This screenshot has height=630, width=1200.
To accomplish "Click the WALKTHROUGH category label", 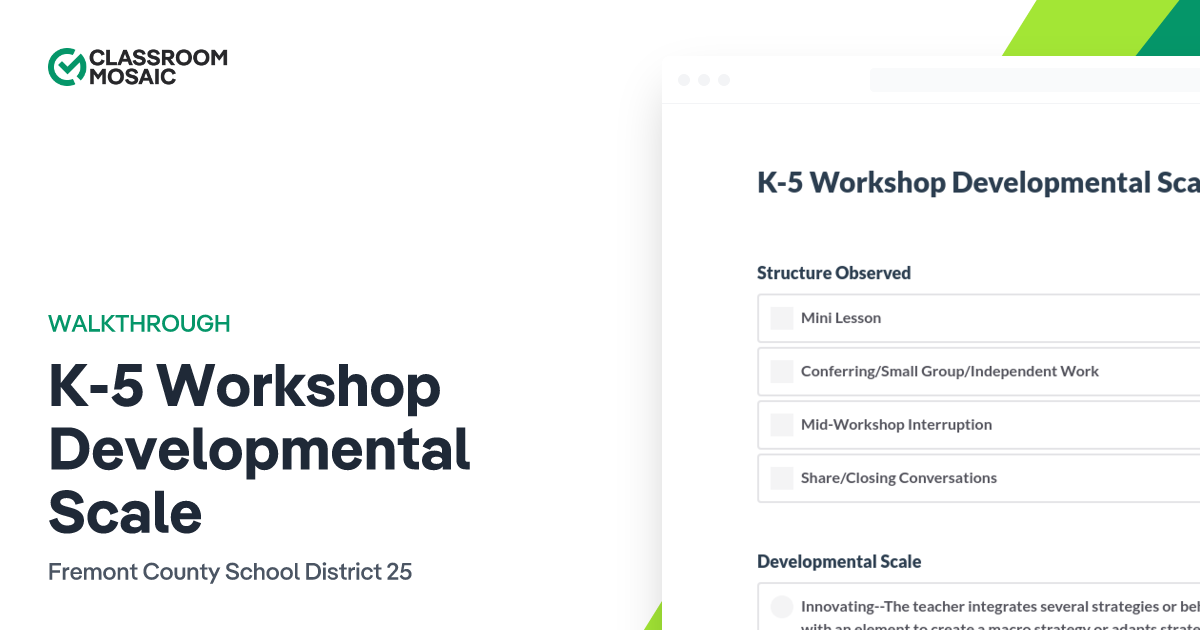I will pos(139,324).
